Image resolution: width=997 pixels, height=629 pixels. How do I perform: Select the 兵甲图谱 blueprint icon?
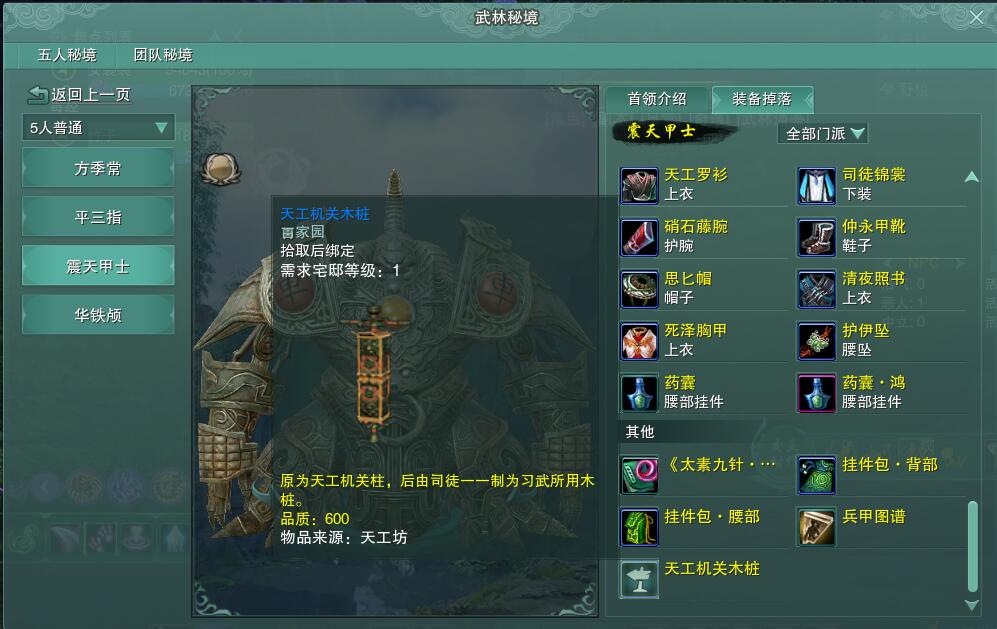pos(816,527)
